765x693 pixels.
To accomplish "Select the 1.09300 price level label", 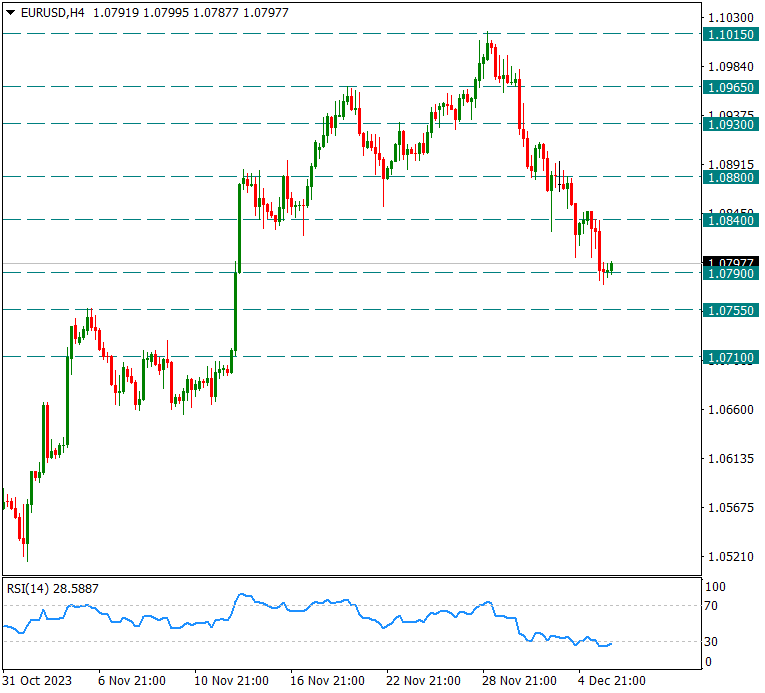I will pos(730,124).
